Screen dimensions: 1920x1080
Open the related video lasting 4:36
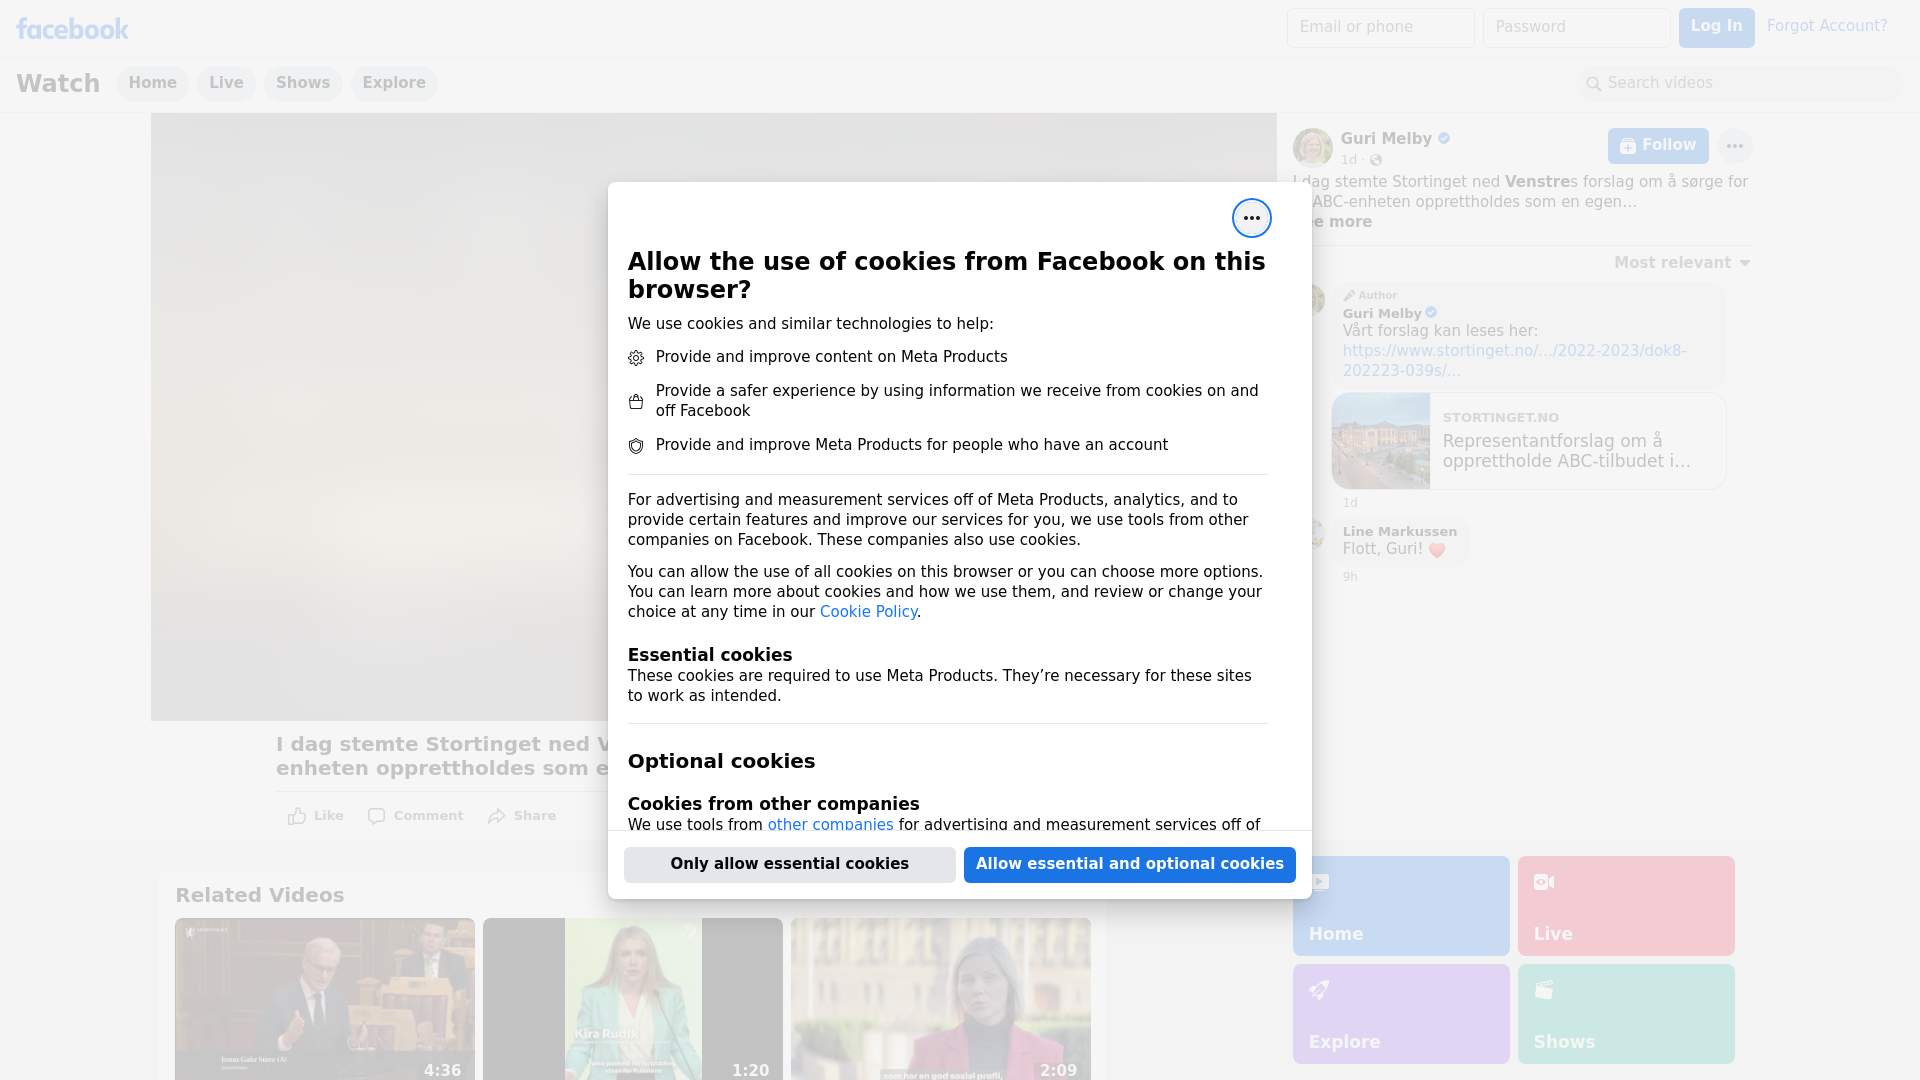click(x=325, y=999)
